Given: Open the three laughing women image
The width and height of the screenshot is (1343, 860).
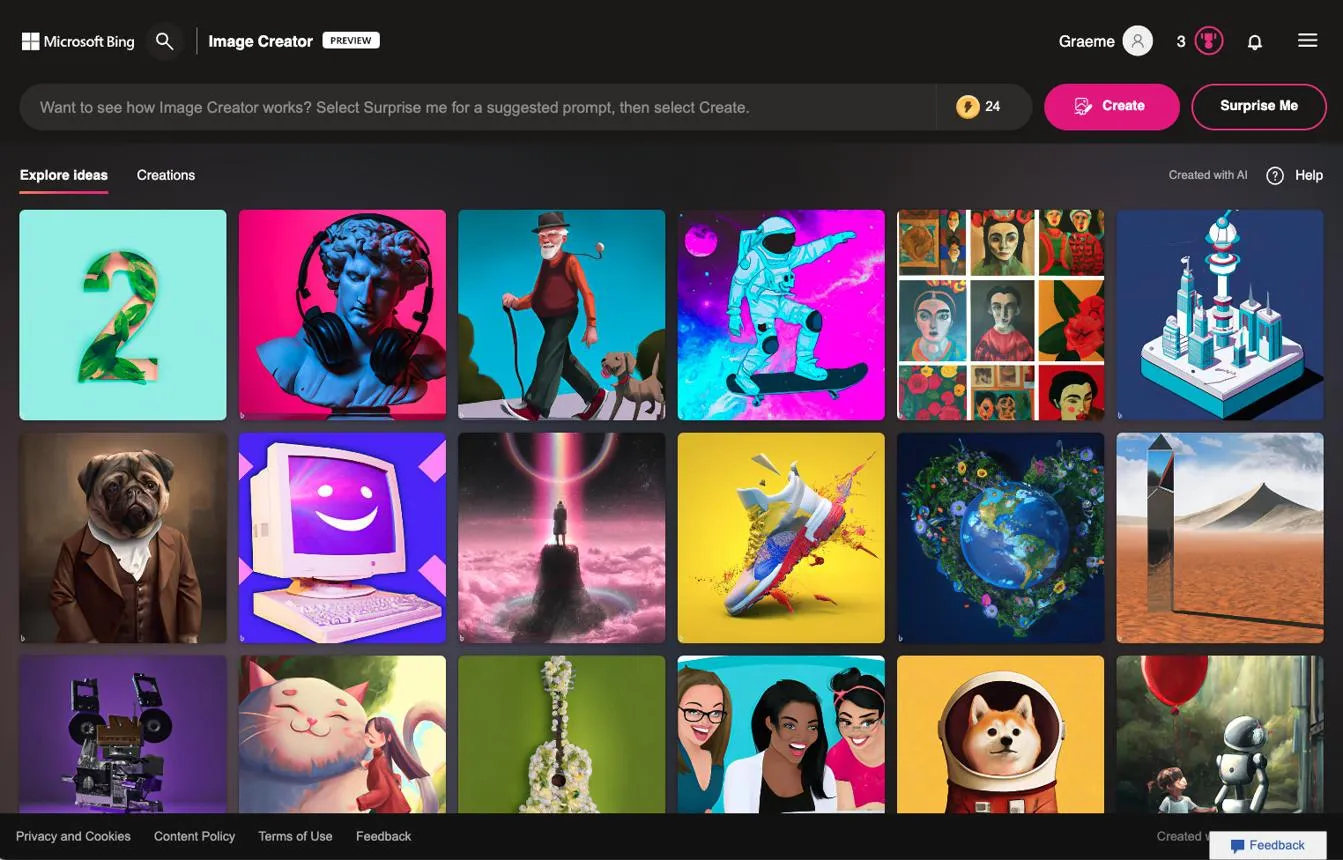Looking at the screenshot, I should [x=781, y=735].
